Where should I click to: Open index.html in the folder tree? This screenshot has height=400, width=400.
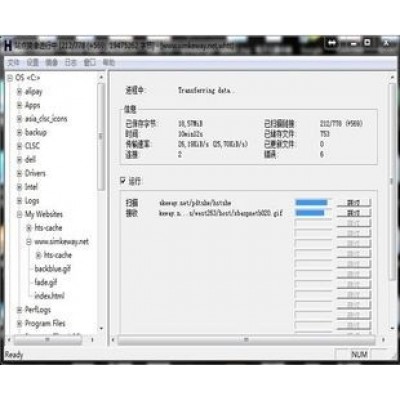[49, 296]
